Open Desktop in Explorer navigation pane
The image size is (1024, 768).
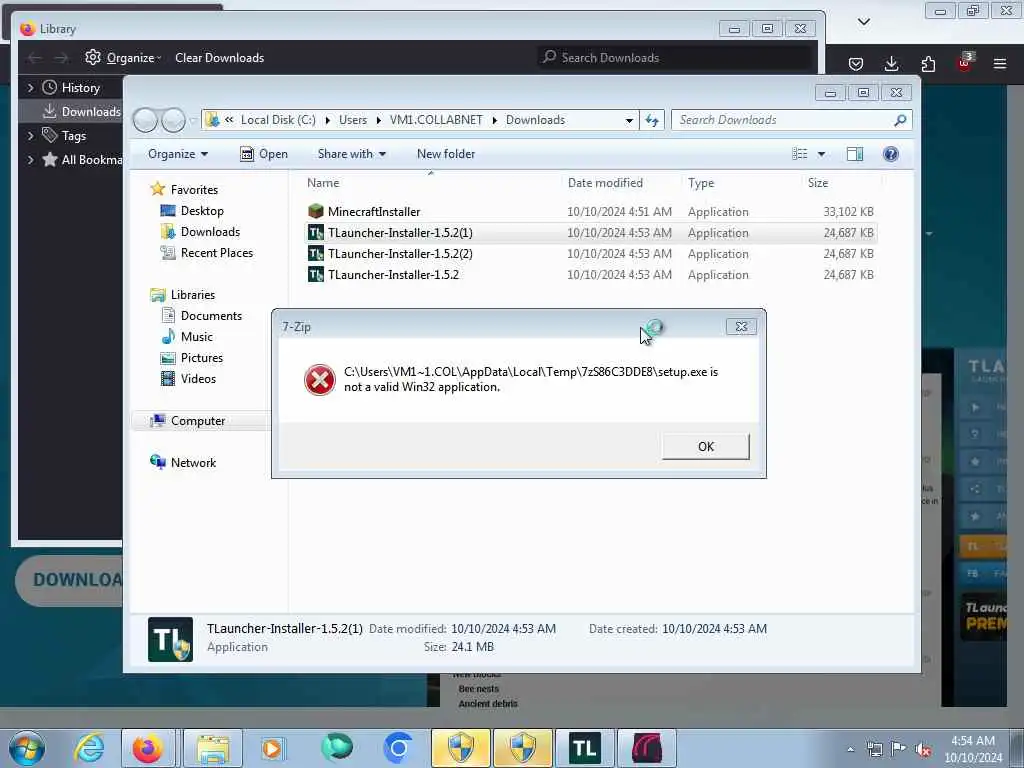[x=202, y=211]
